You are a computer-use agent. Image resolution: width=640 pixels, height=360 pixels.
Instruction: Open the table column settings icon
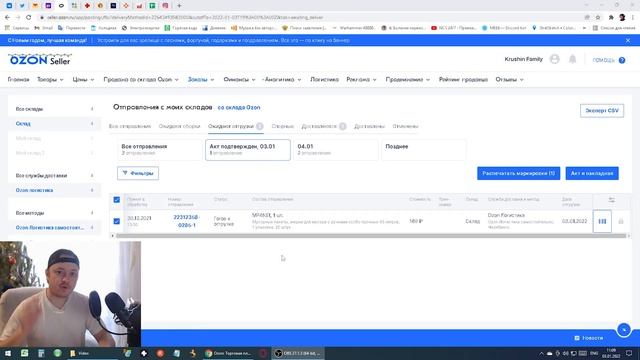point(611,200)
